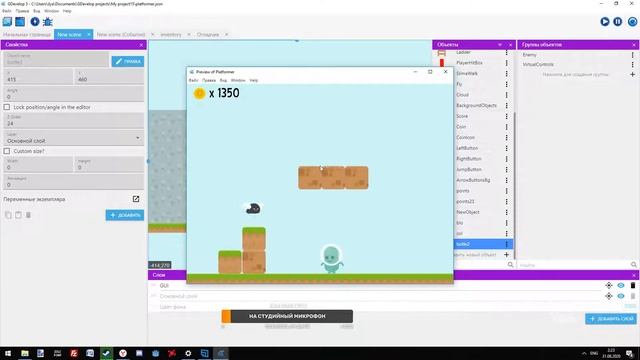
Task: Delete the GUI layer via trash icon
Action: click(633, 285)
